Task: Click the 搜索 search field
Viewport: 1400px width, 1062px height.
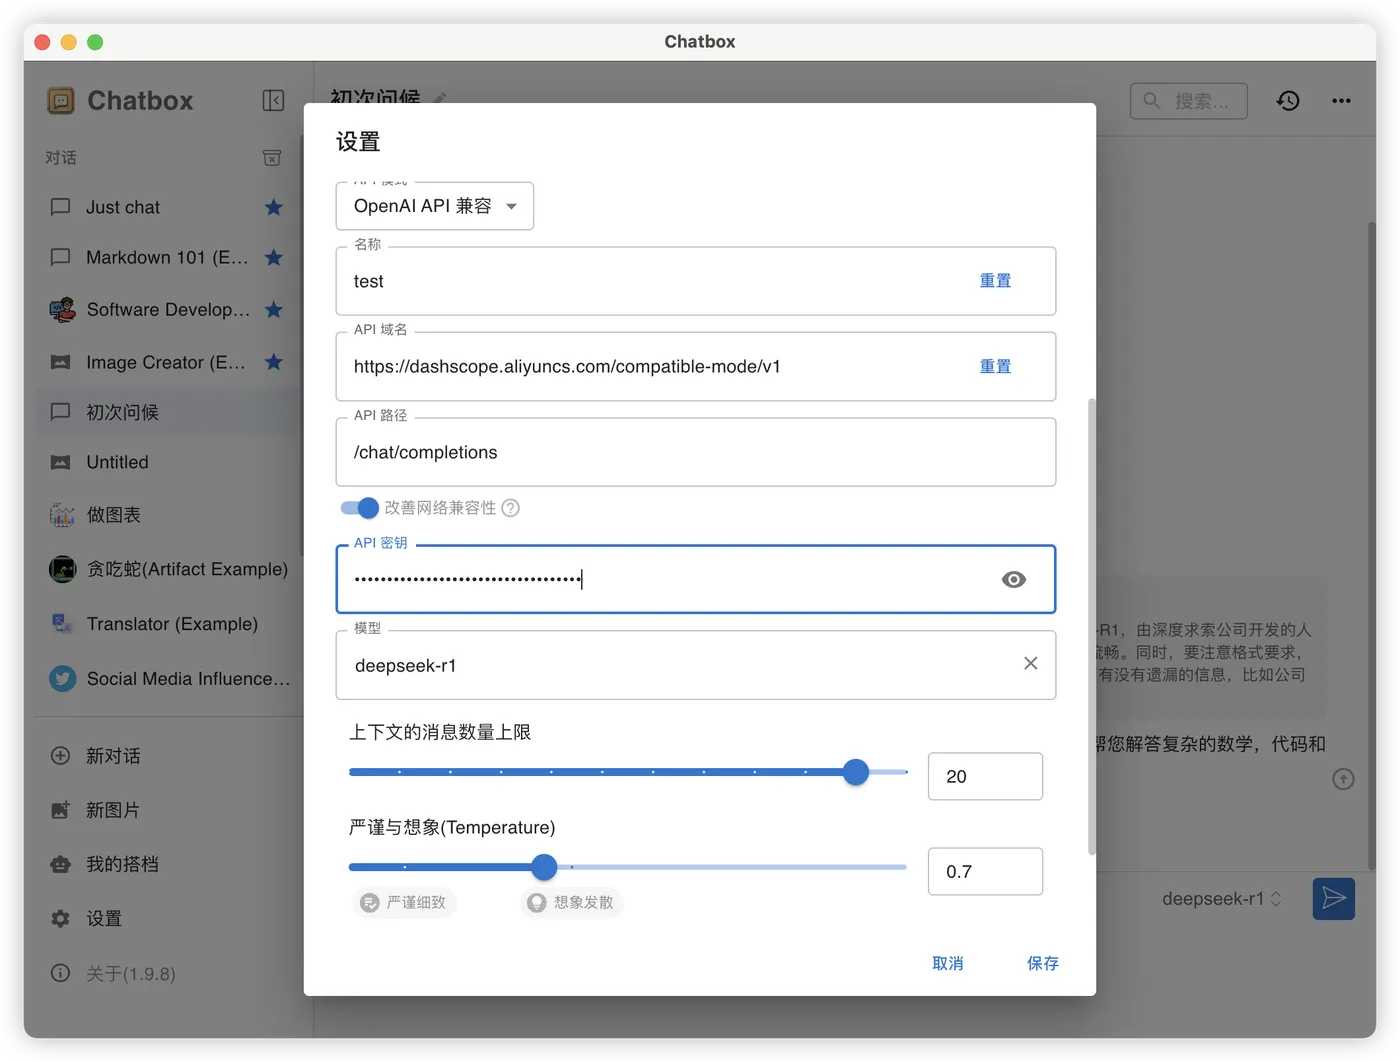Action: point(1188,101)
